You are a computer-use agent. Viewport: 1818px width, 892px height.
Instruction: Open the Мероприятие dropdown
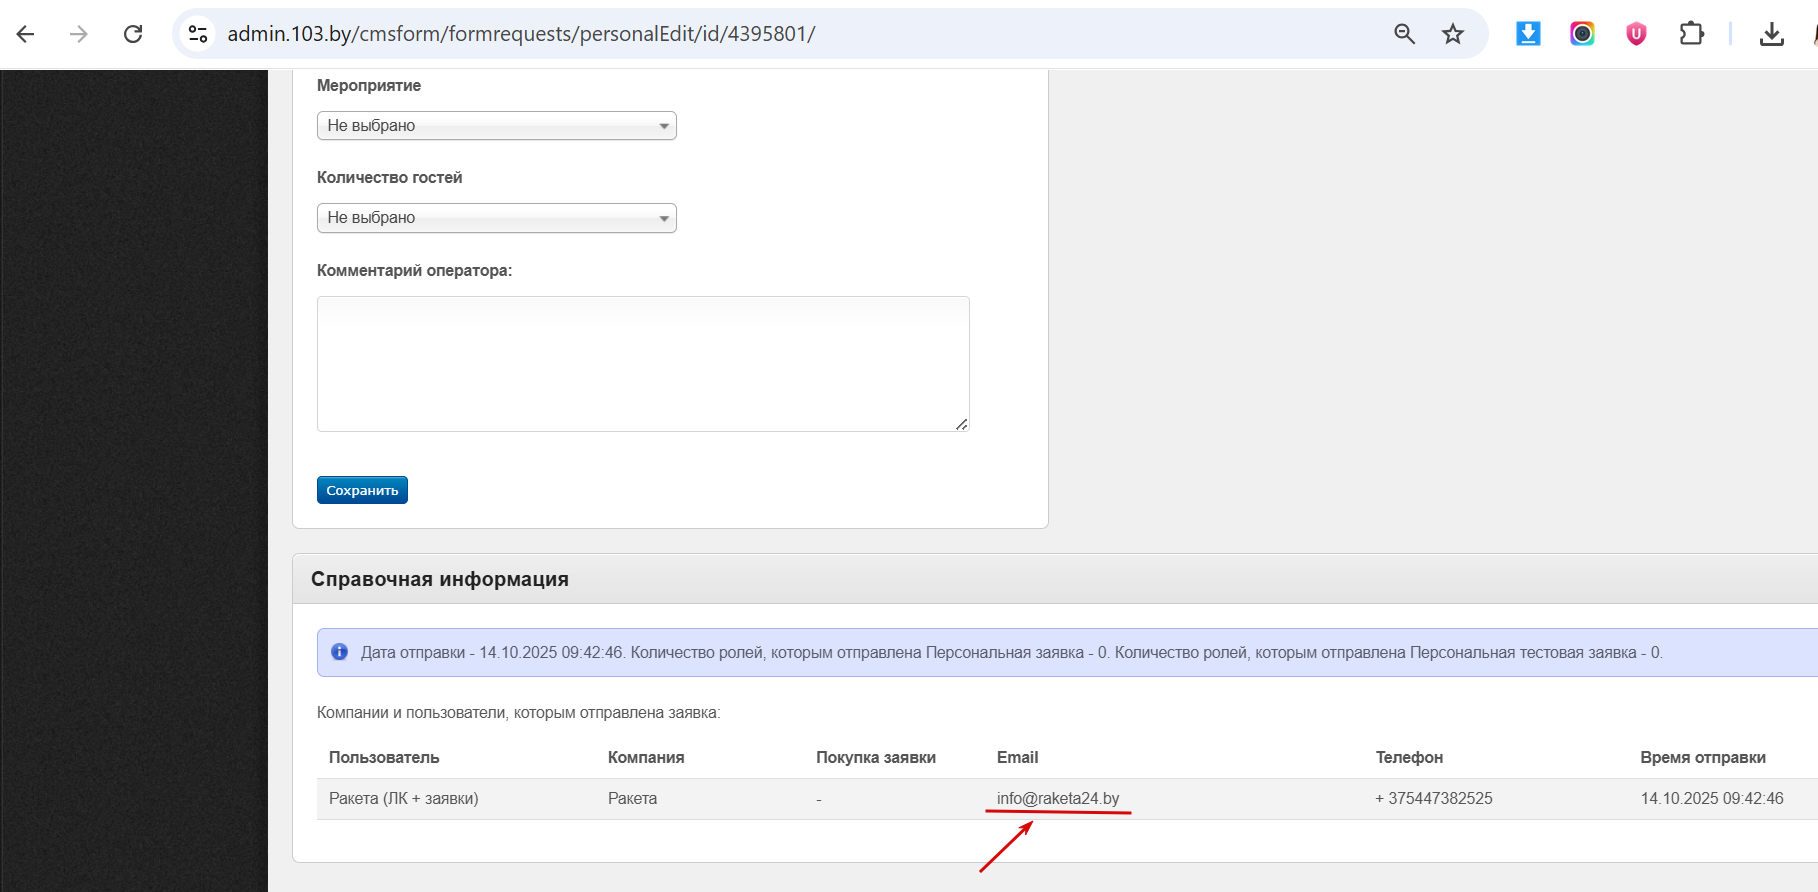tap(497, 126)
